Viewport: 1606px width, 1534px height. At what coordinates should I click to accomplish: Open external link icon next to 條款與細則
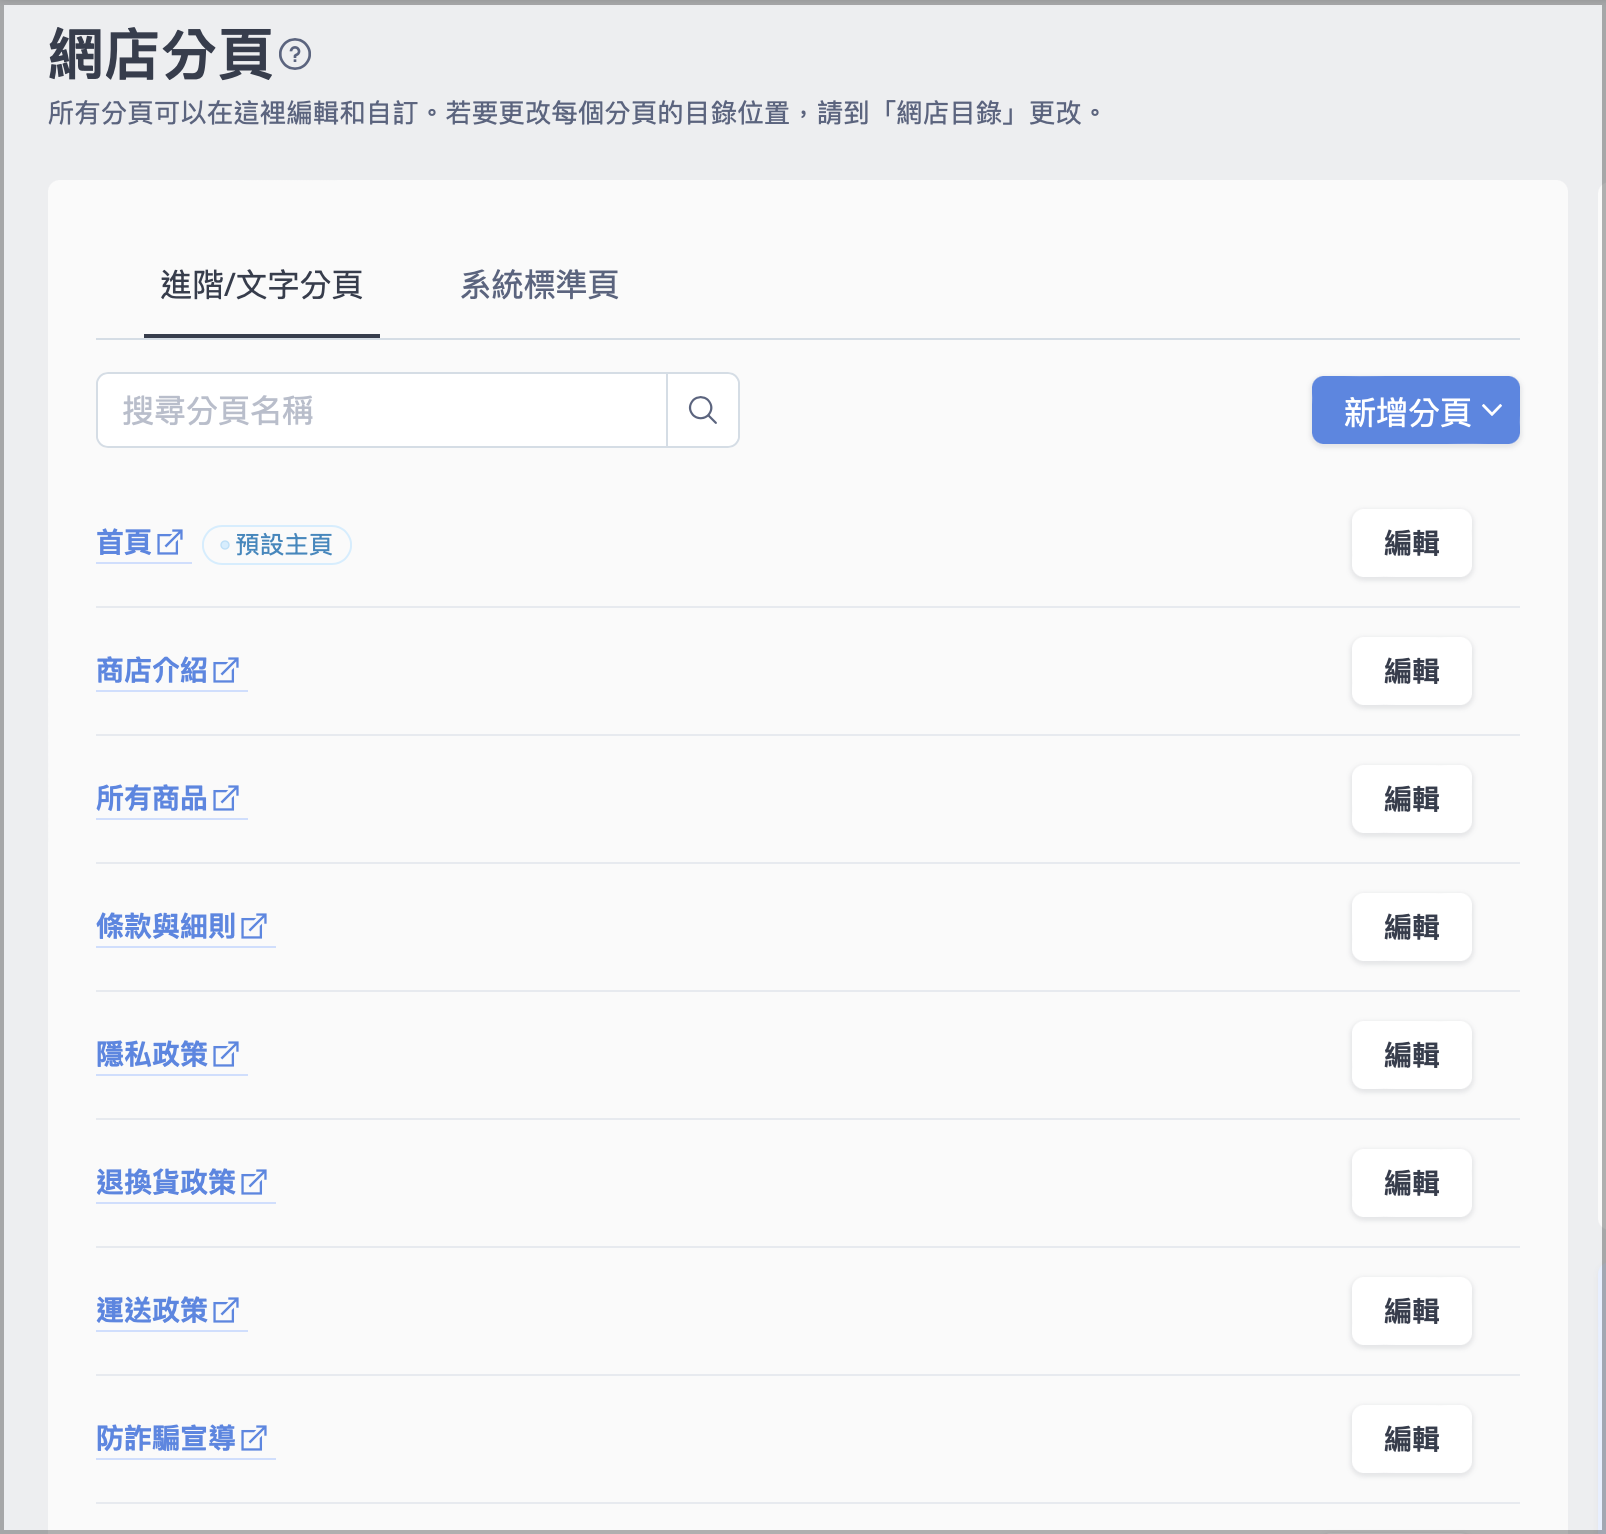[254, 927]
